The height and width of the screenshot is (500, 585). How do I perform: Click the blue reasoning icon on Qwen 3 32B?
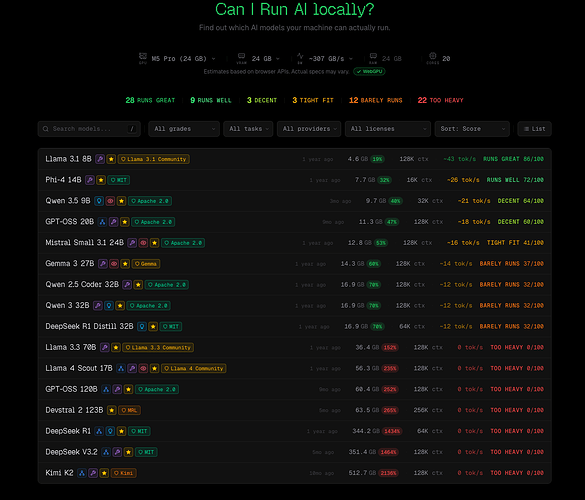click(109, 306)
